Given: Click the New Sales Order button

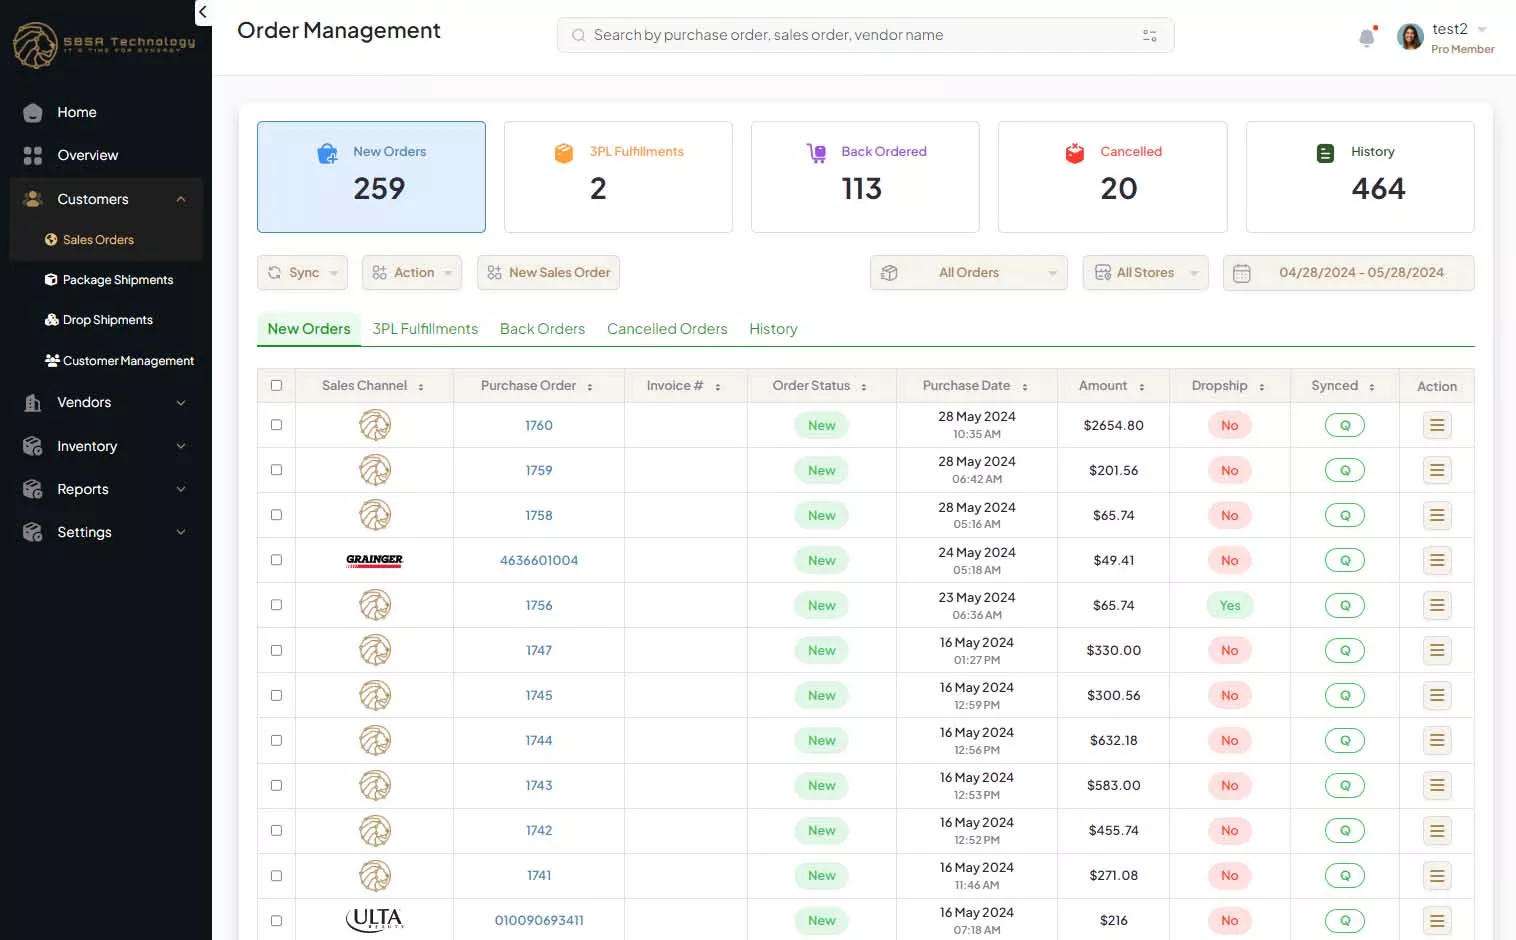Looking at the screenshot, I should click(x=548, y=273).
